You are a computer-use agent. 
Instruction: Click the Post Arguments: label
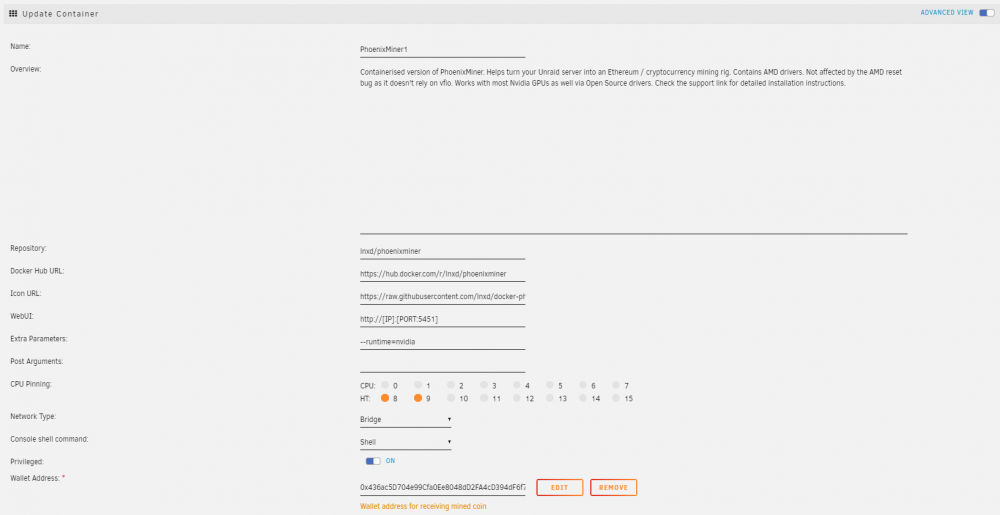[36, 361]
